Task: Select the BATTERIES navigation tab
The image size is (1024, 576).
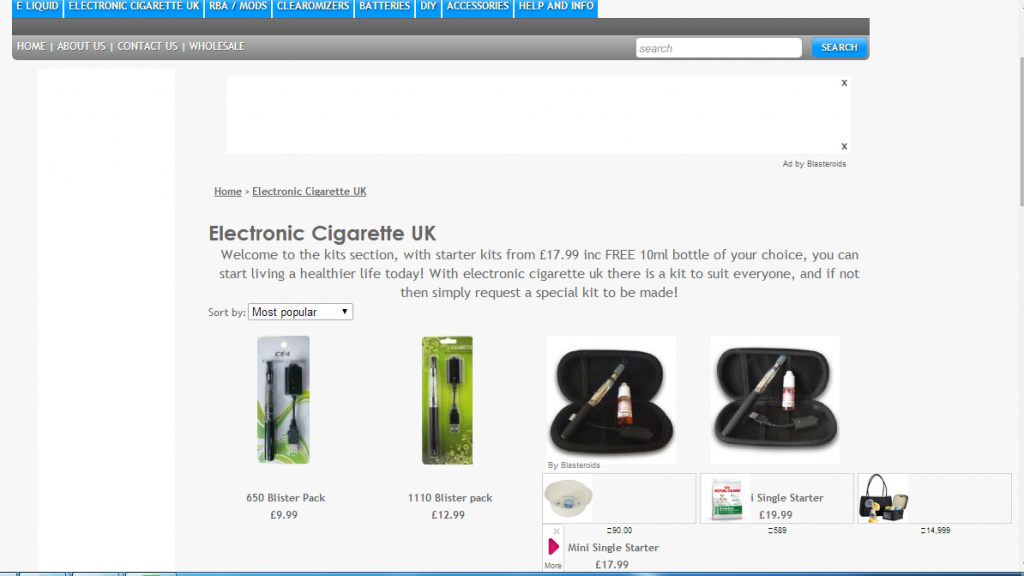Action: (385, 7)
